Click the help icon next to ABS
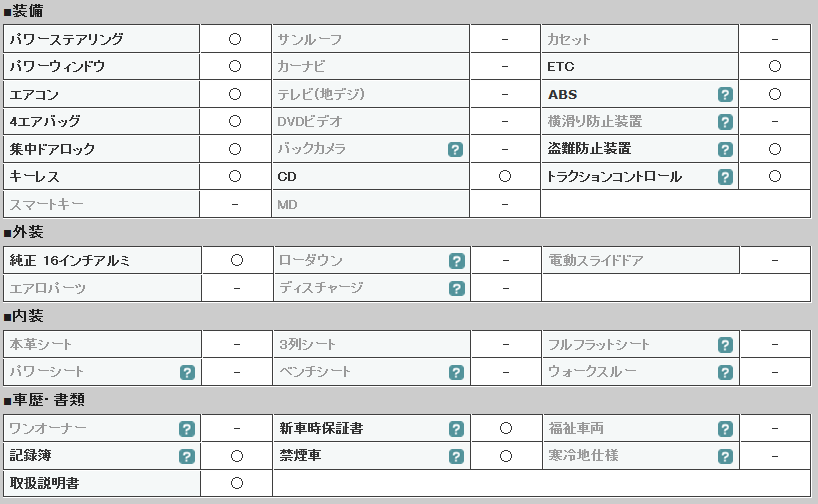 (725, 94)
